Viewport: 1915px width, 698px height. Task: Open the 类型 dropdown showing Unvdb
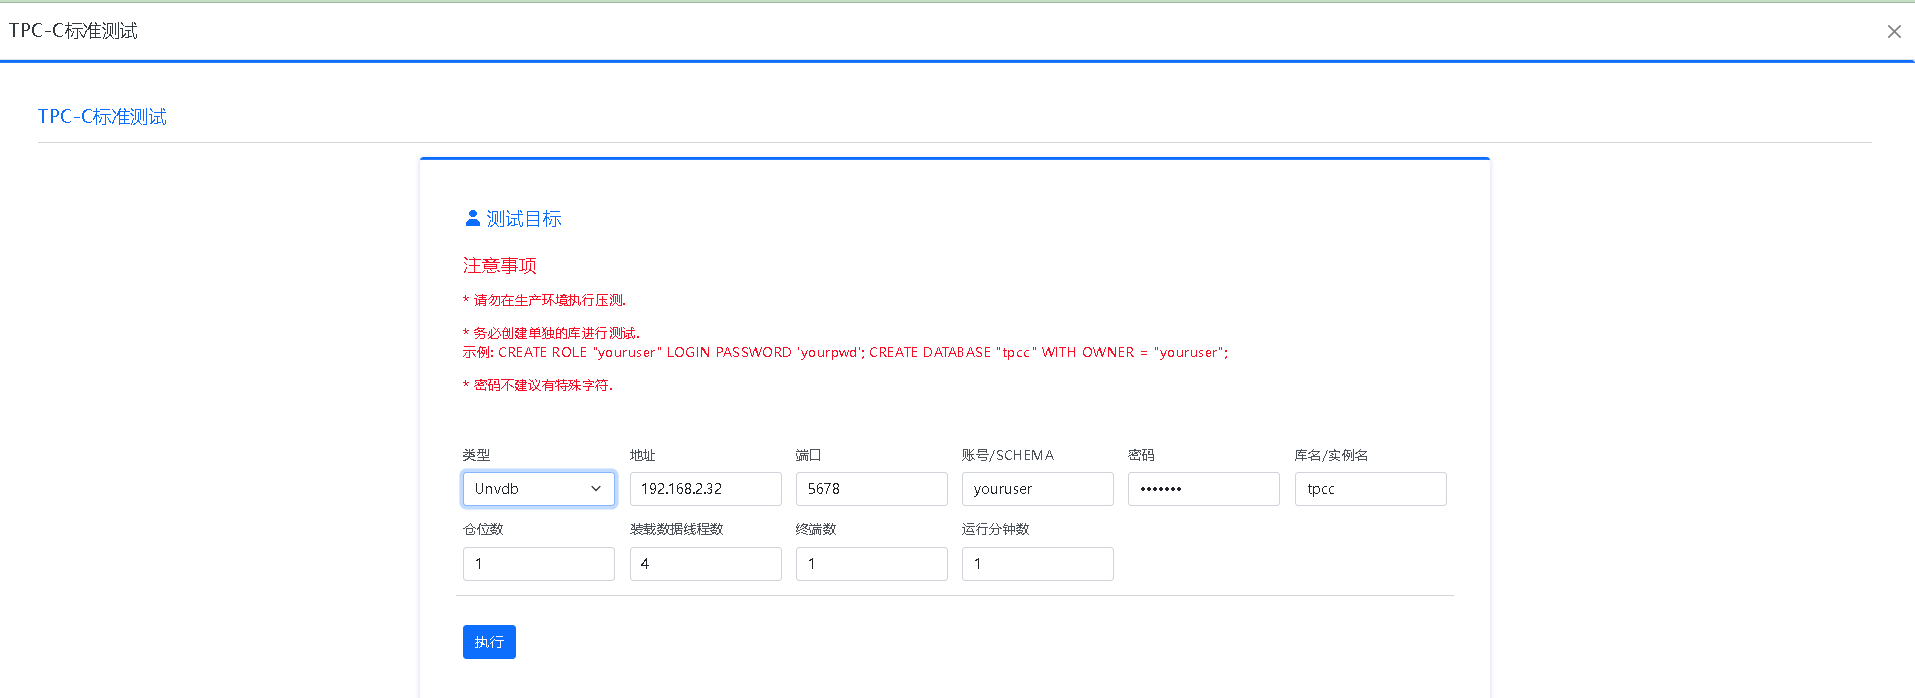[539, 489]
